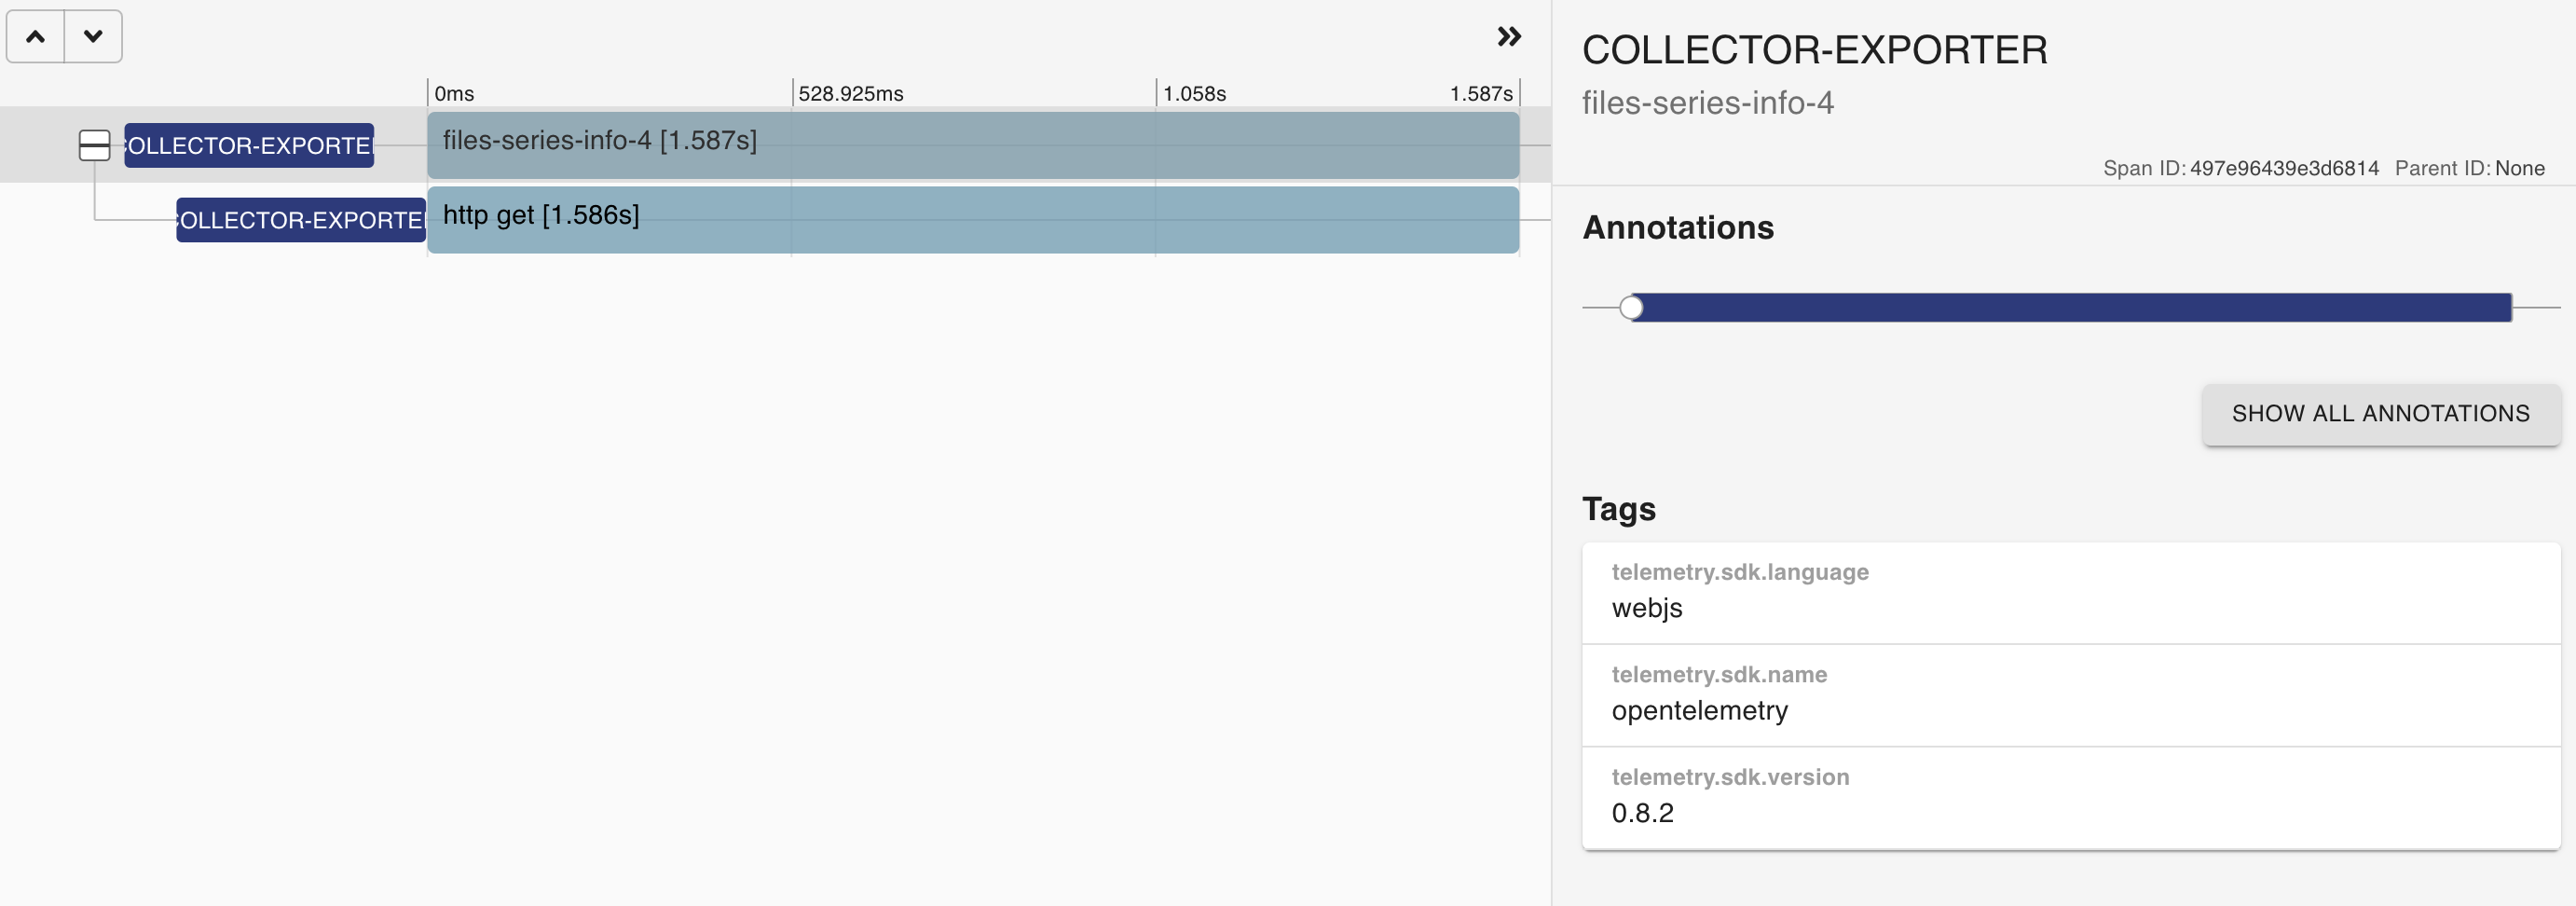Screen dimensions: 2576x906
Task: Click the telemetry.sdk.name tag row
Action: [x=2070, y=695]
